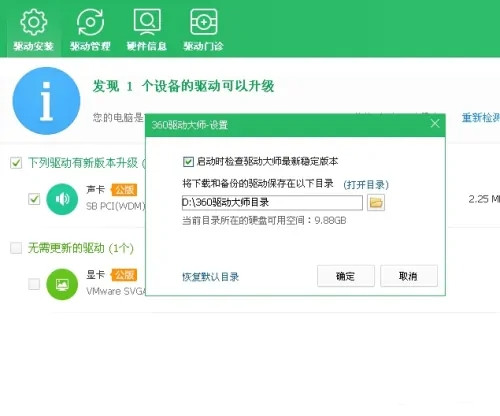Screen dimensions: 500x416
Task: Click the 显卡 公版 orange tag
Action: click(x=124, y=275)
